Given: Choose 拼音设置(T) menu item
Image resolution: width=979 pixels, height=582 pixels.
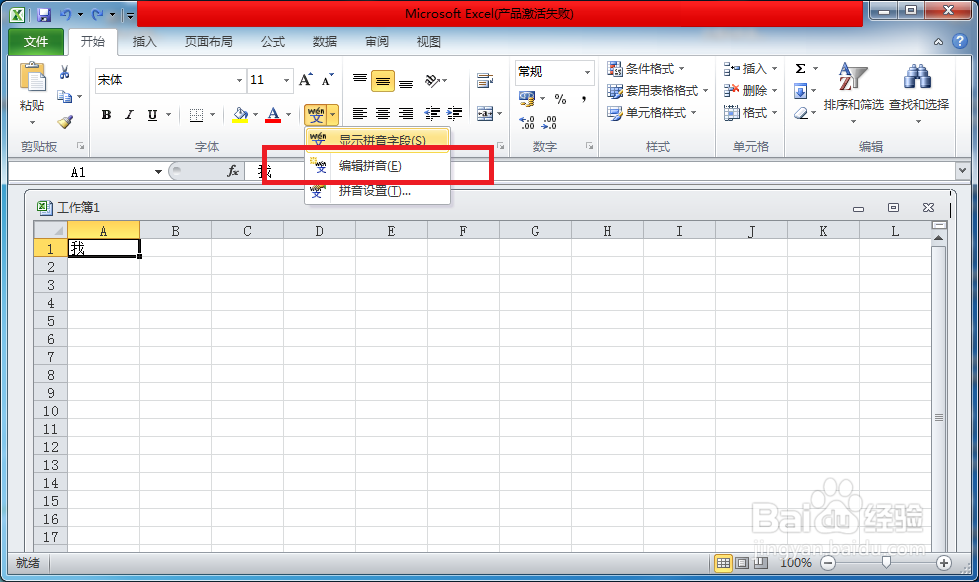Looking at the screenshot, I should pyautogui.click(x=378, y=191).
